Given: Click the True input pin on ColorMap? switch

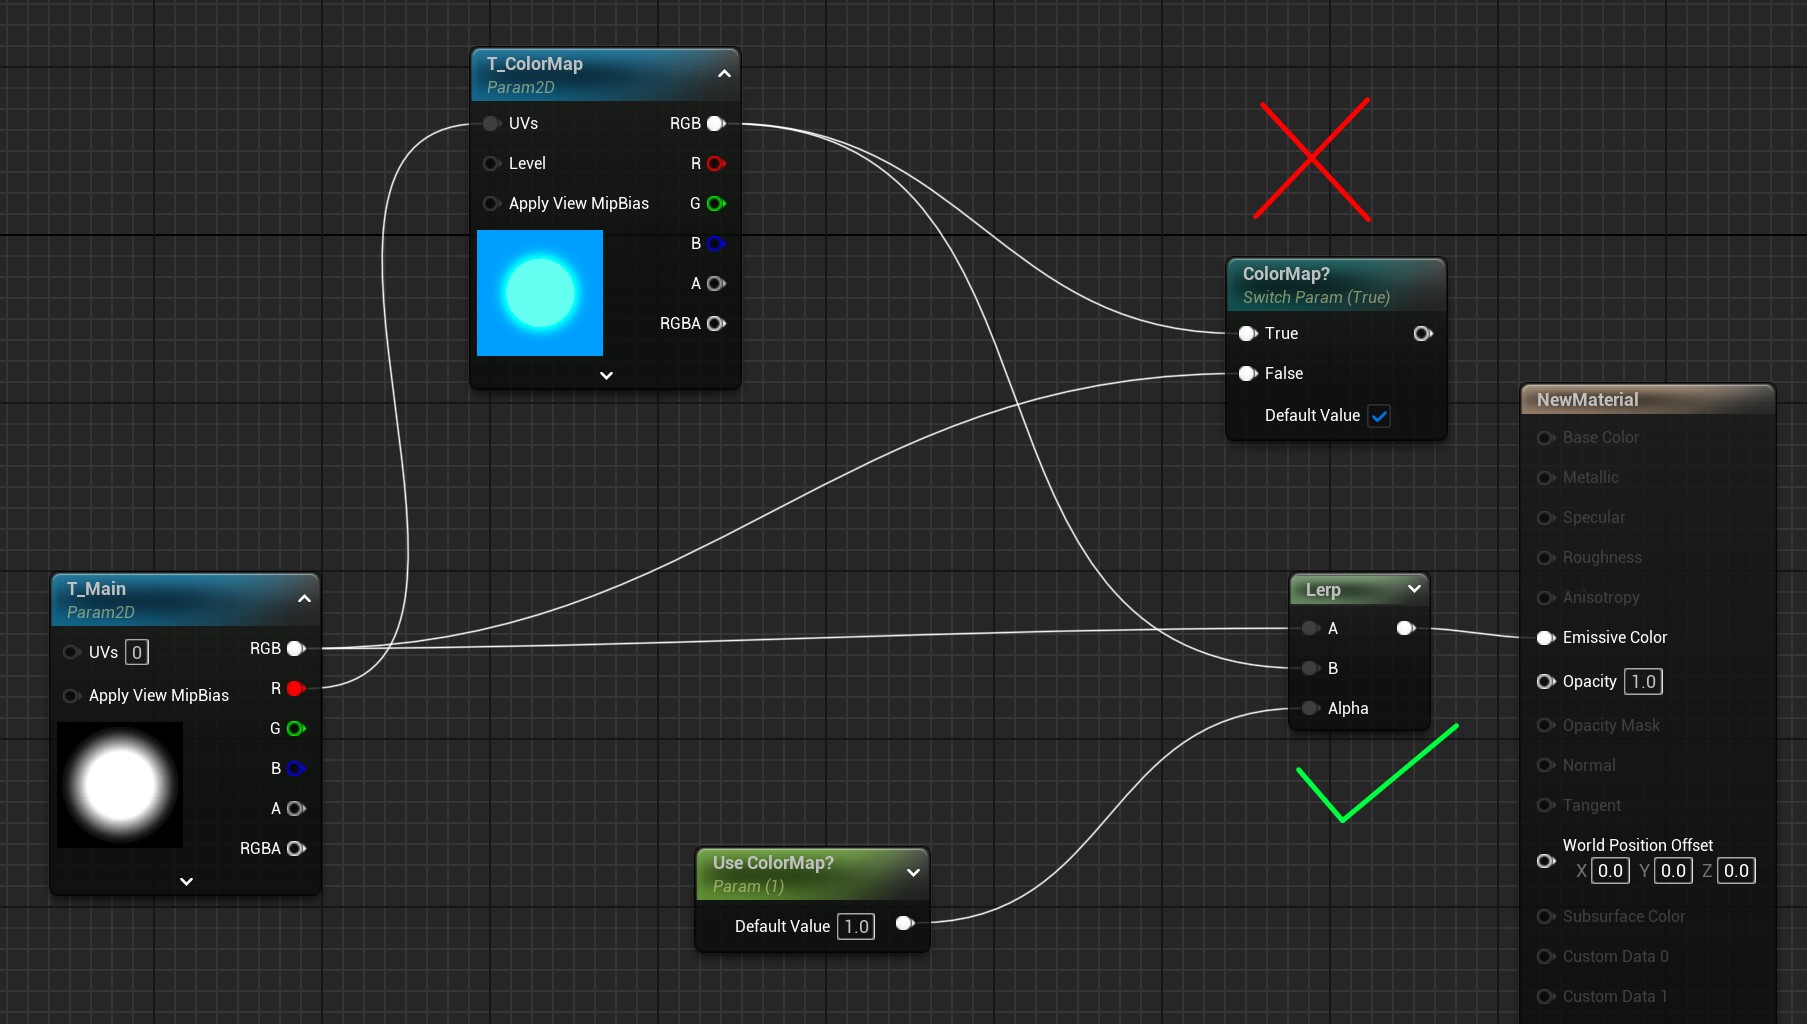Looking at the screenshot, I should pyautogui.click(x=1247, y=333).
